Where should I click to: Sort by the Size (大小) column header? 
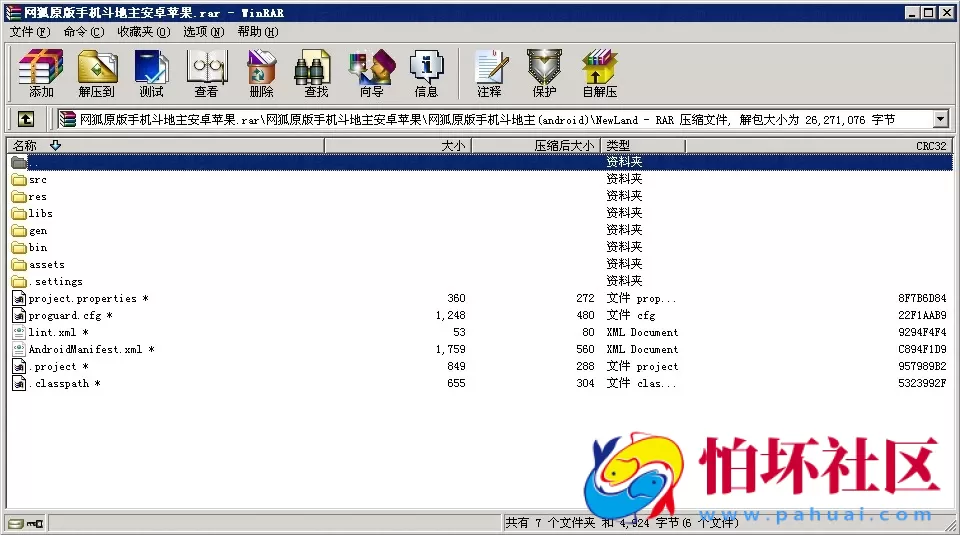point(398,145)
